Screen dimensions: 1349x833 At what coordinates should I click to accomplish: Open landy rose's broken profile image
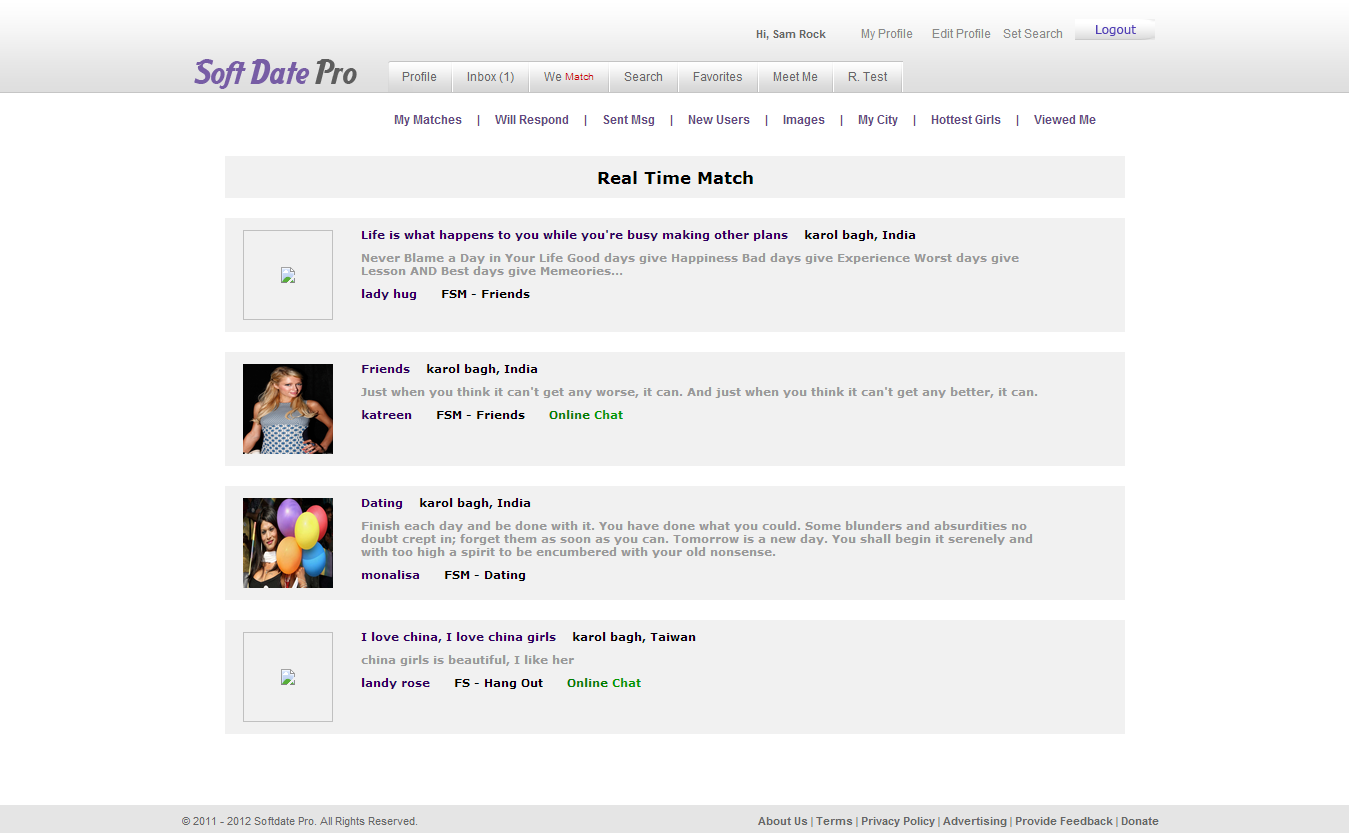[288, 677]
